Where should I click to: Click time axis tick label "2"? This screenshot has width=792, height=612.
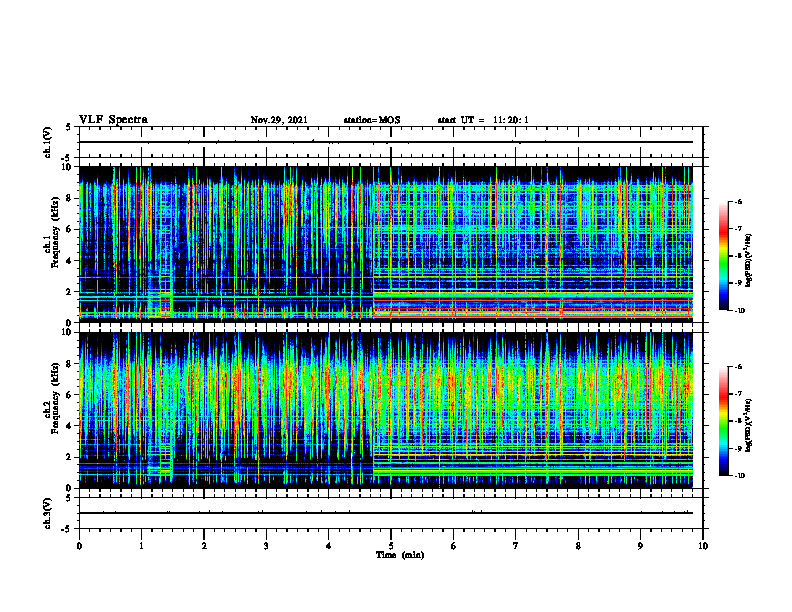[204, 546]
